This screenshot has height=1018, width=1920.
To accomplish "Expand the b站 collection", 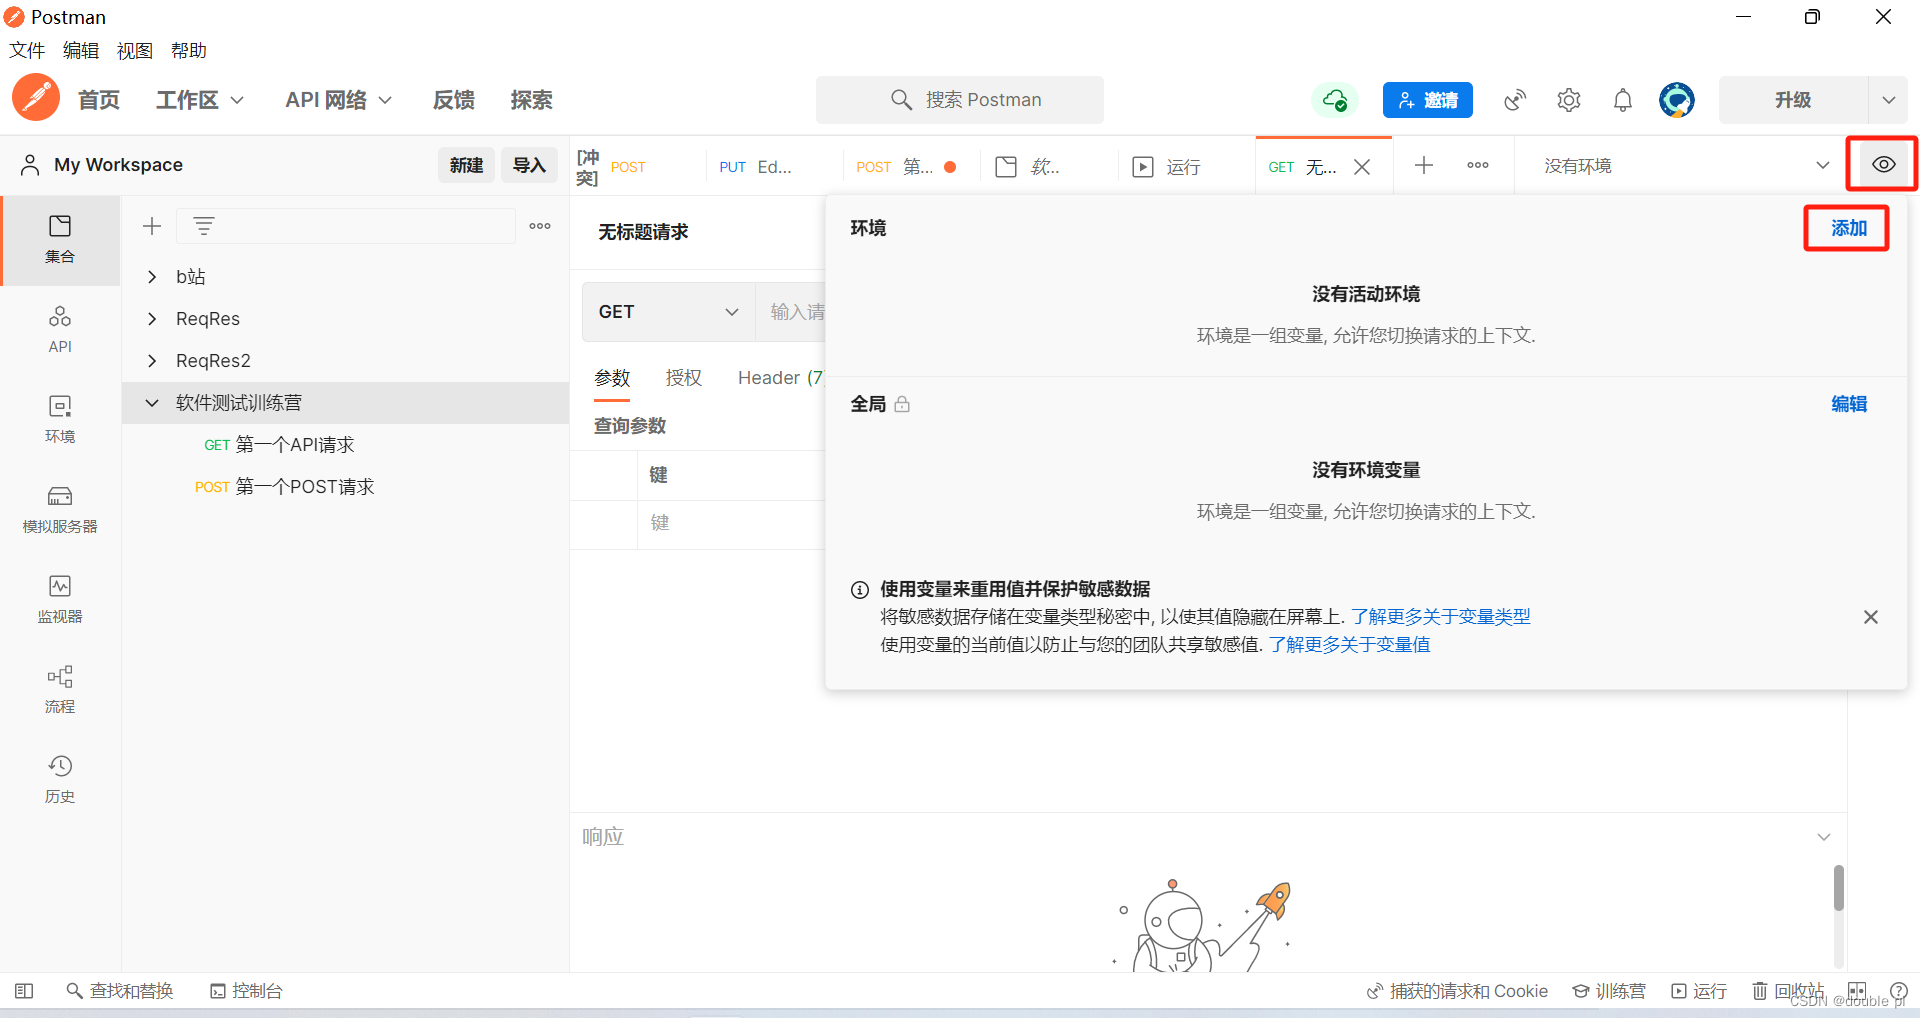I will pos(152,277).
